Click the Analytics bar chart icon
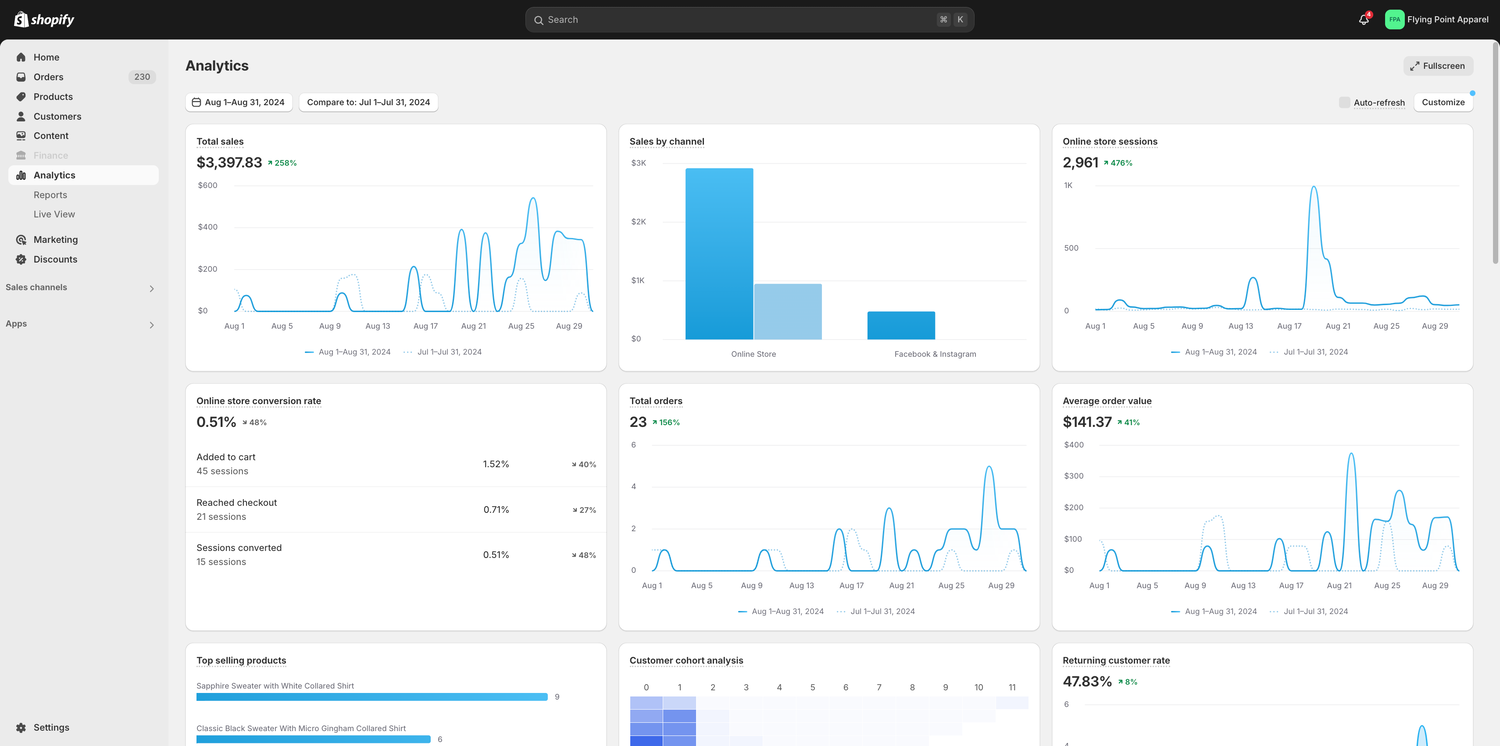The image size is (1500, 746). click(21, 175)
